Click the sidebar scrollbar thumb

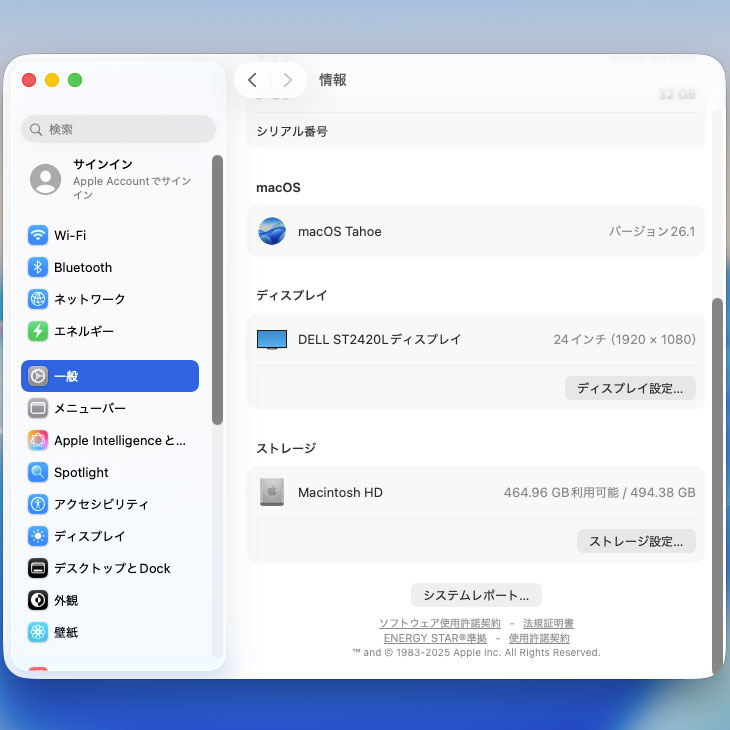pyautogui.click(x=217, y=290)
